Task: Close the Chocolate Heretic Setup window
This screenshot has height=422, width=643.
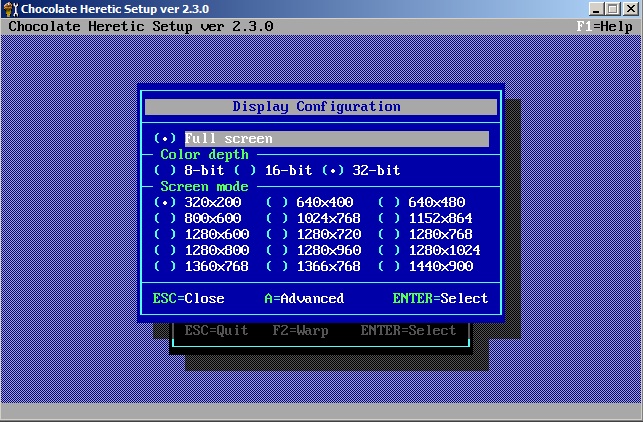Action: pos(631,9)
